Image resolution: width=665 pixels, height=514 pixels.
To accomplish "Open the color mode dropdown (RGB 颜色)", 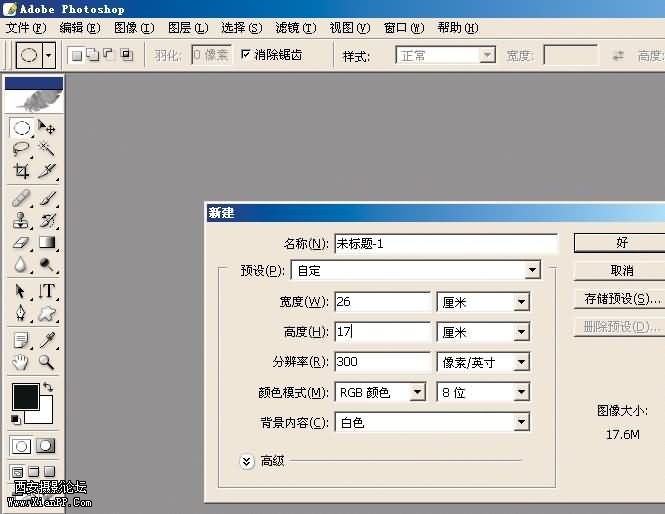I will (417, 392).
